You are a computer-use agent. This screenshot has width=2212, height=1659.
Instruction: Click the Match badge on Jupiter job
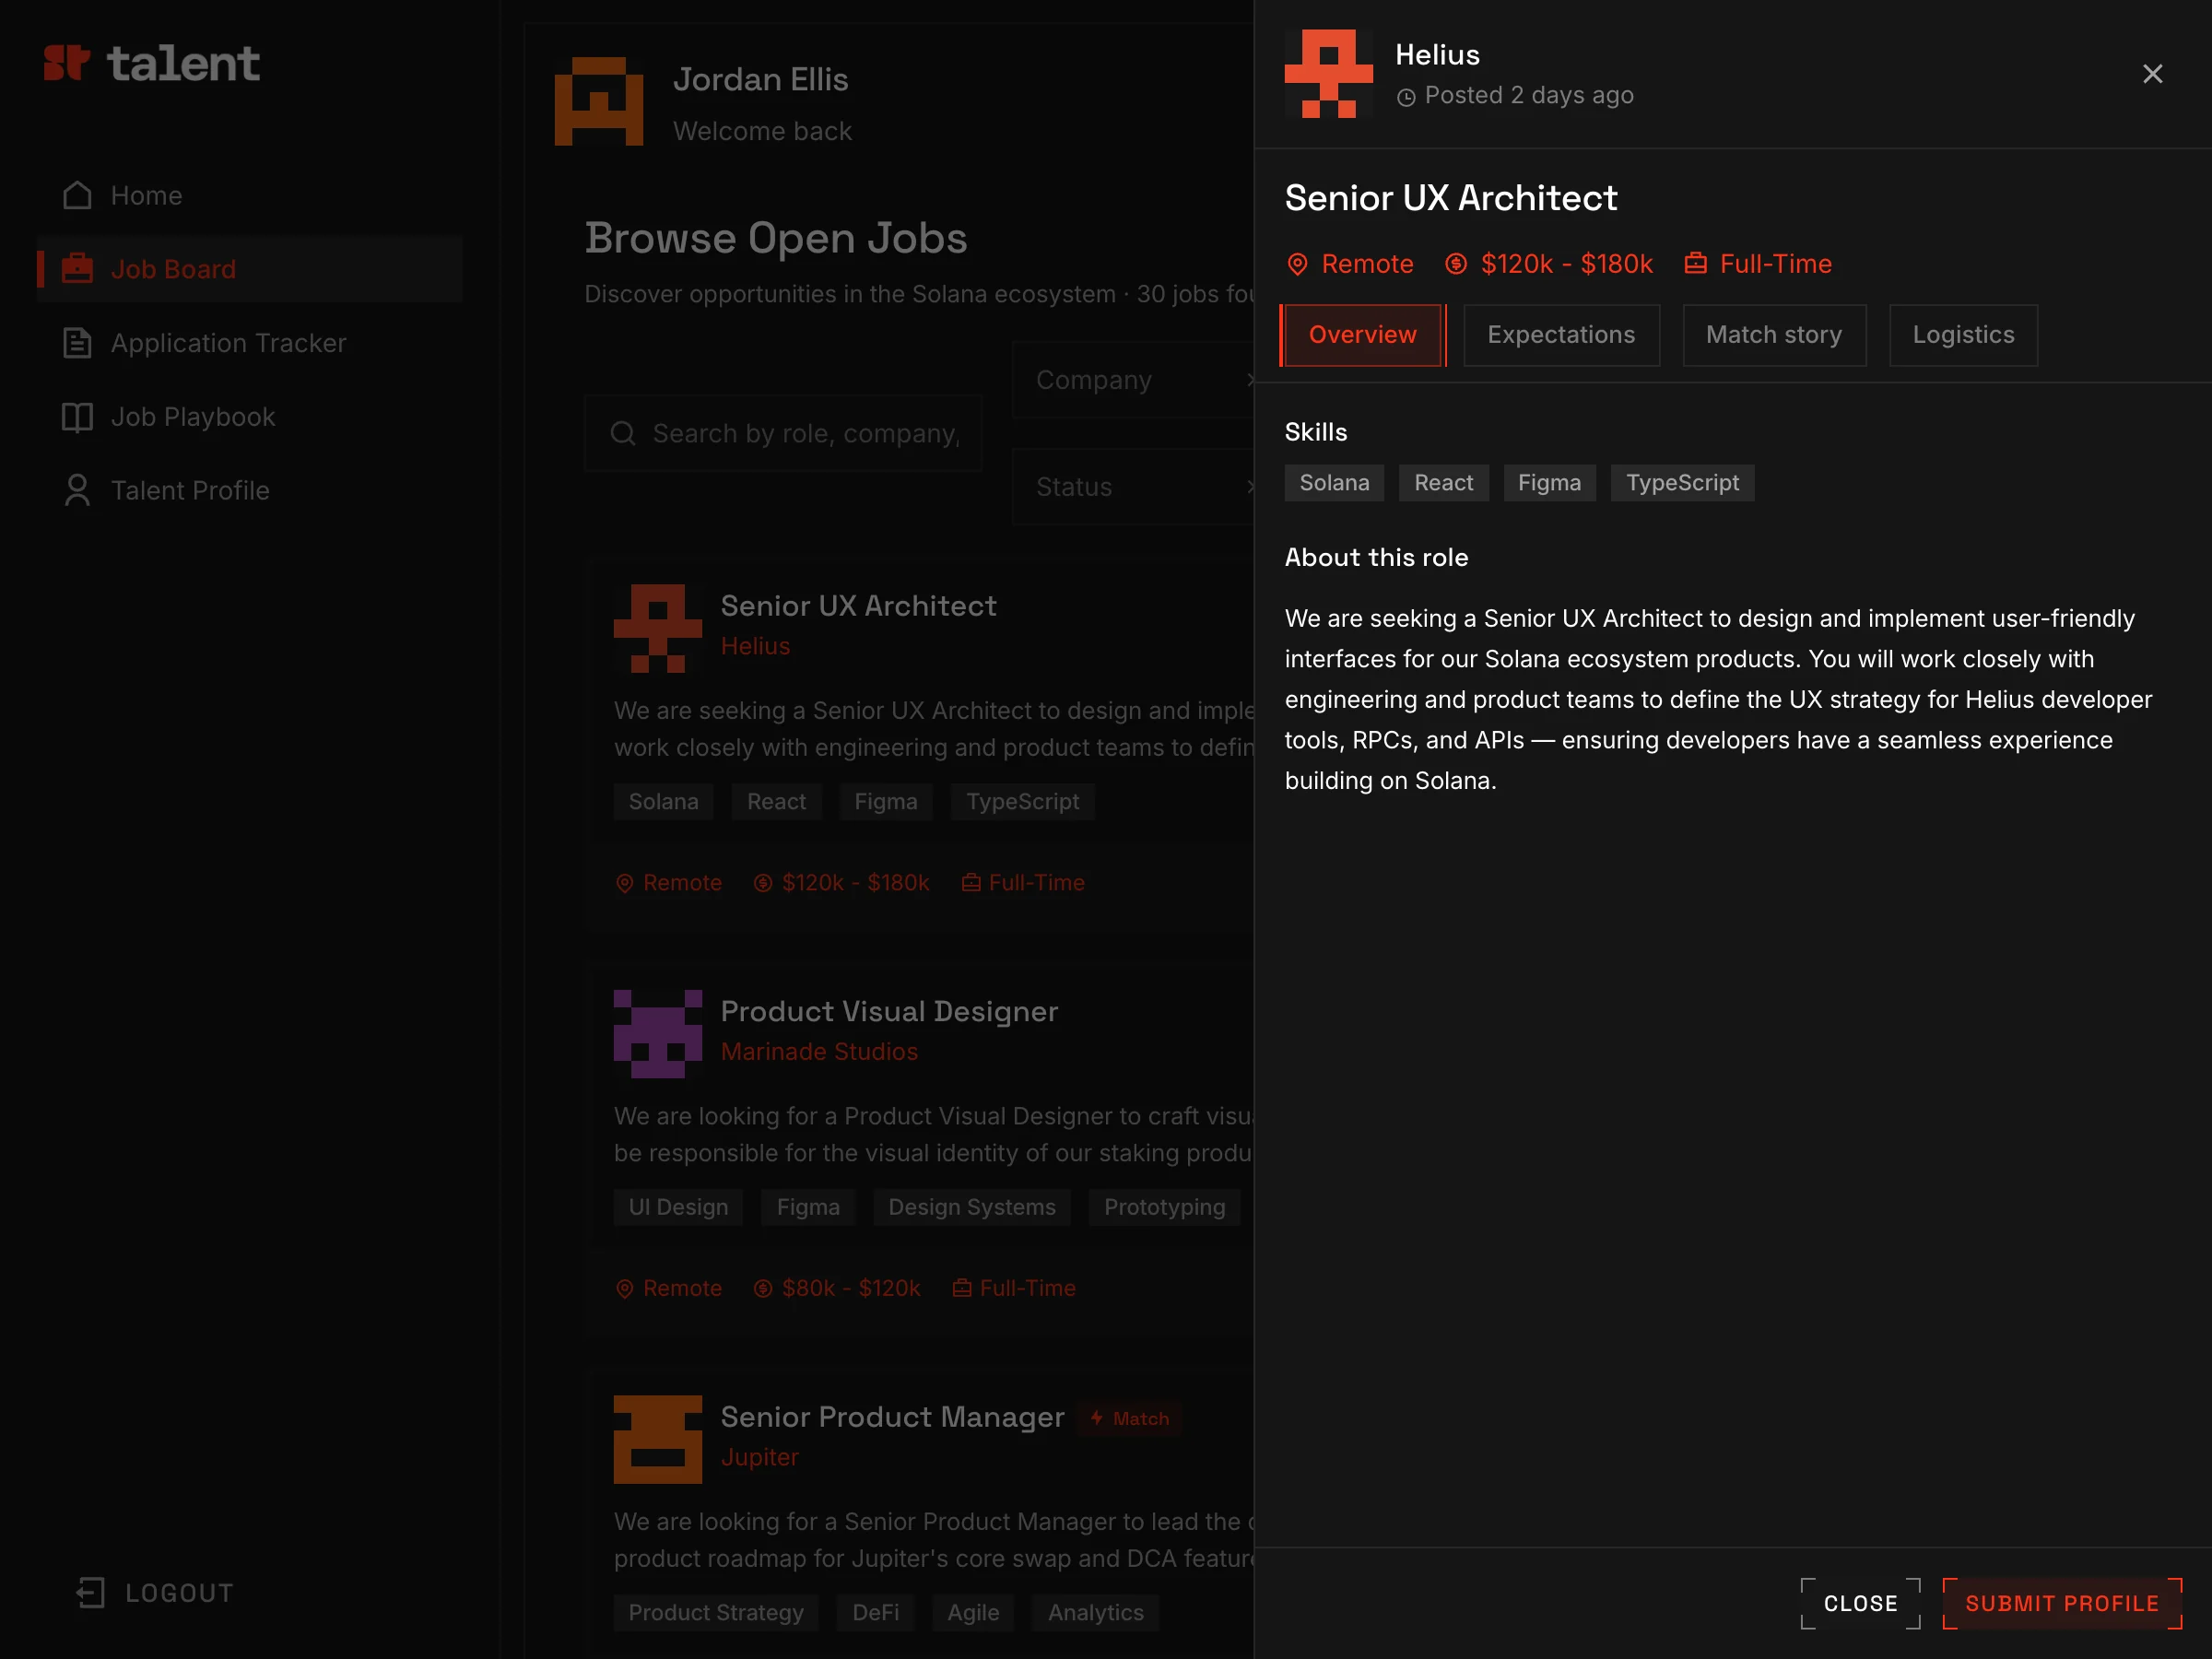1129,1418
